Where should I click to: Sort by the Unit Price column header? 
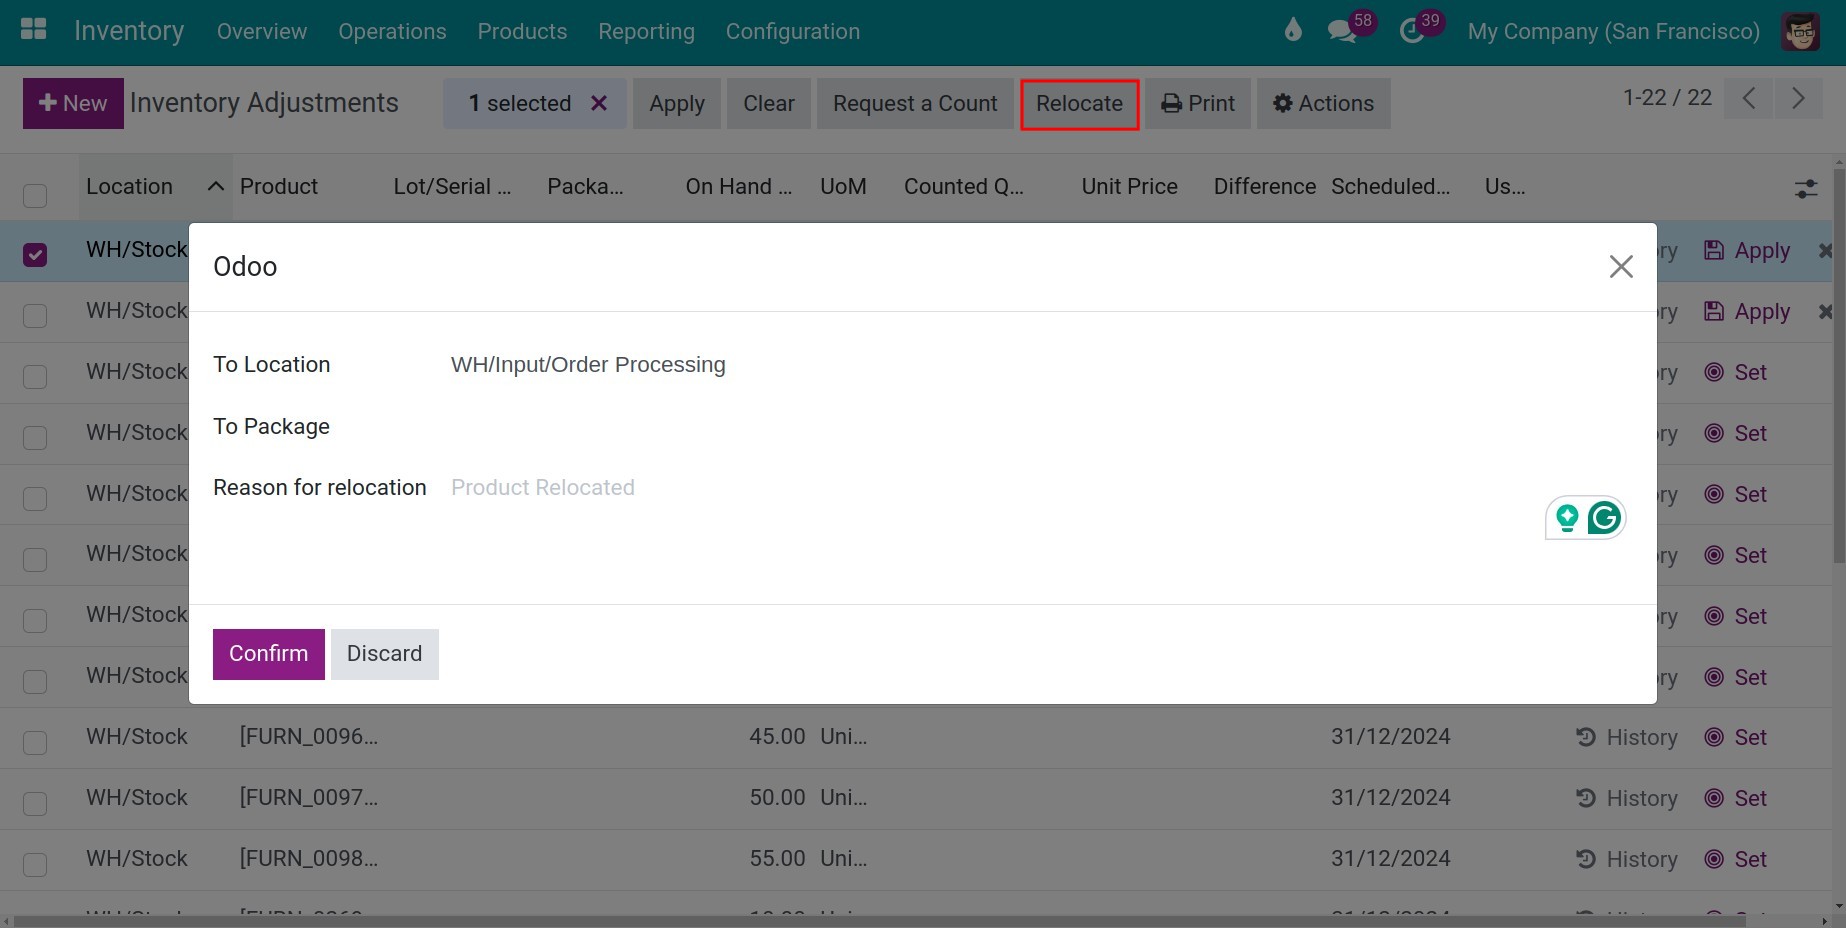(1129, 187)
